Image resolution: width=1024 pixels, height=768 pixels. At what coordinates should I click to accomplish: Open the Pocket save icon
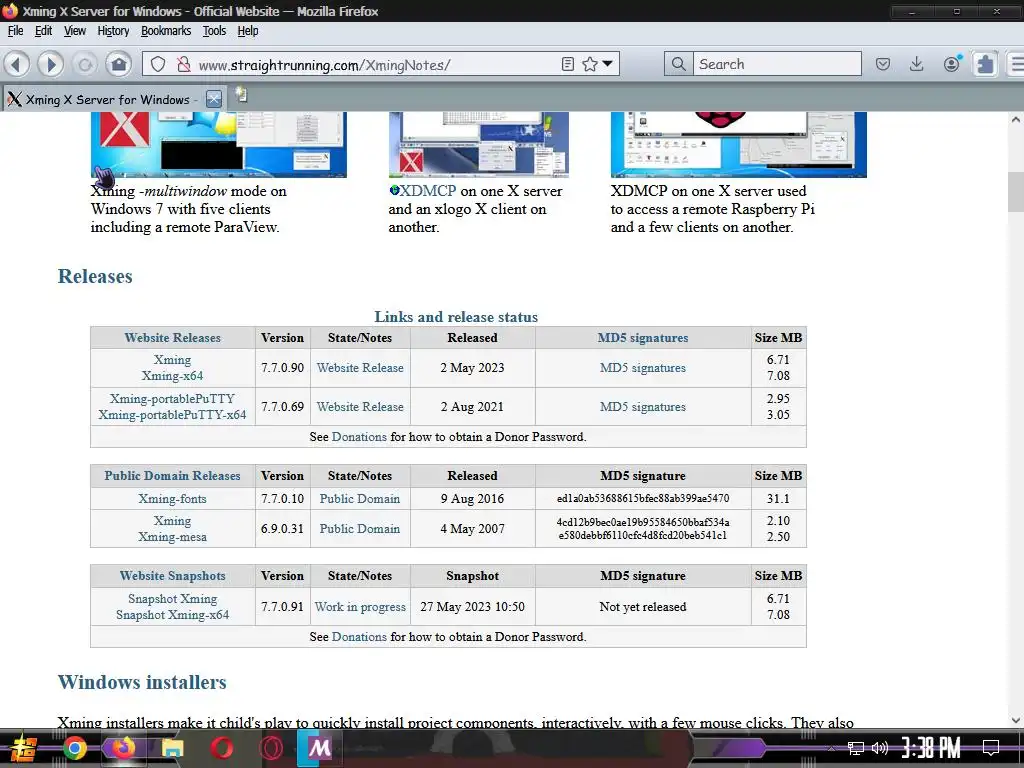(x=883, y=64)
